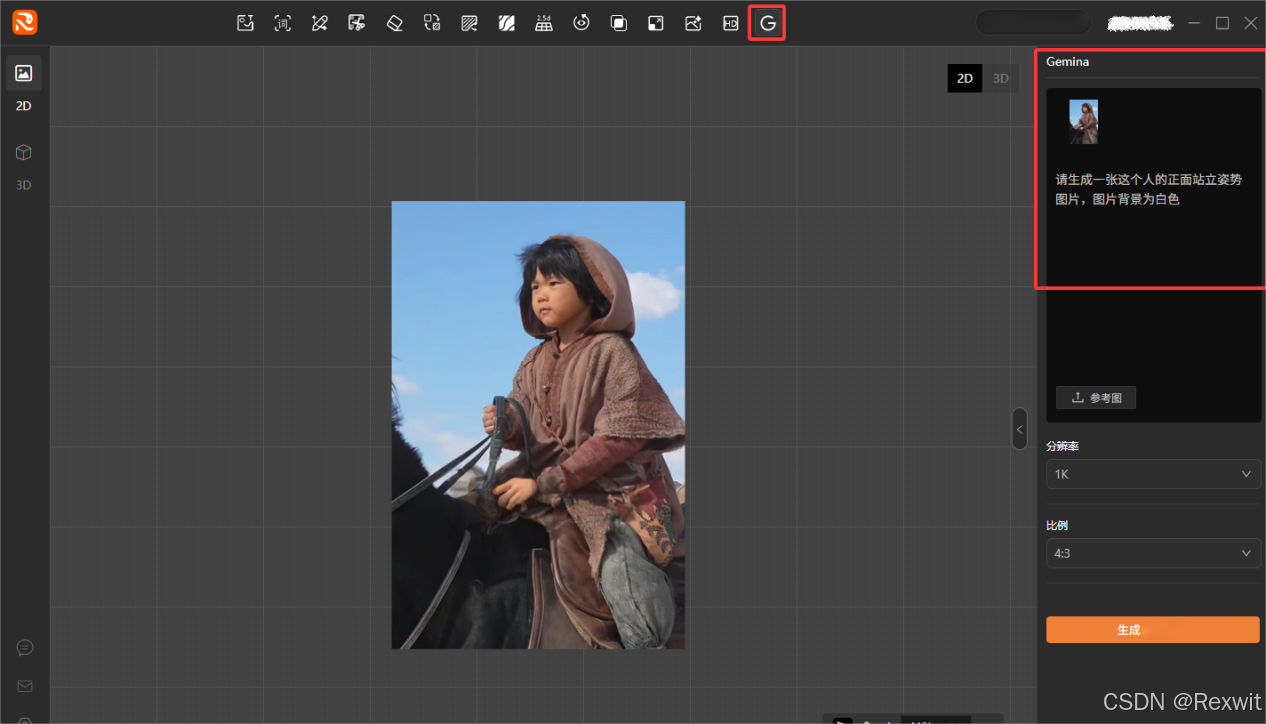Open the HD upscale tool
This screenshot has height=724, width=1266.
pos(731,23)
